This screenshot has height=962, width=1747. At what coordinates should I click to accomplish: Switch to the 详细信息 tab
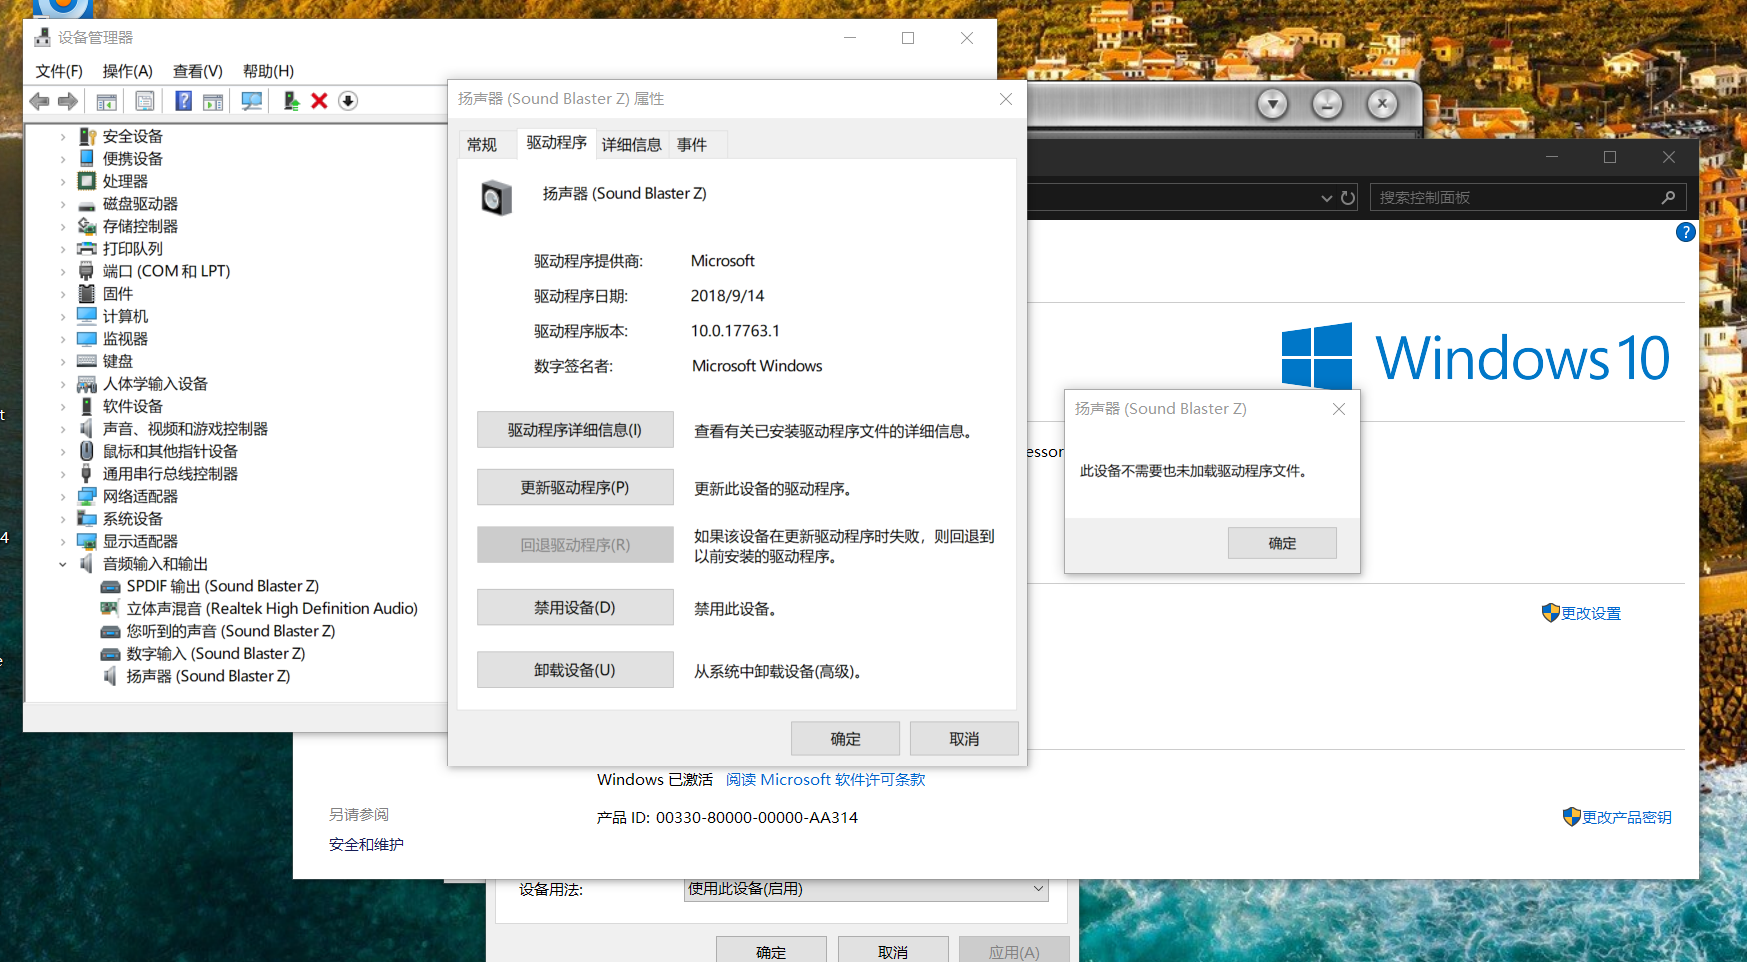(631, 145)
